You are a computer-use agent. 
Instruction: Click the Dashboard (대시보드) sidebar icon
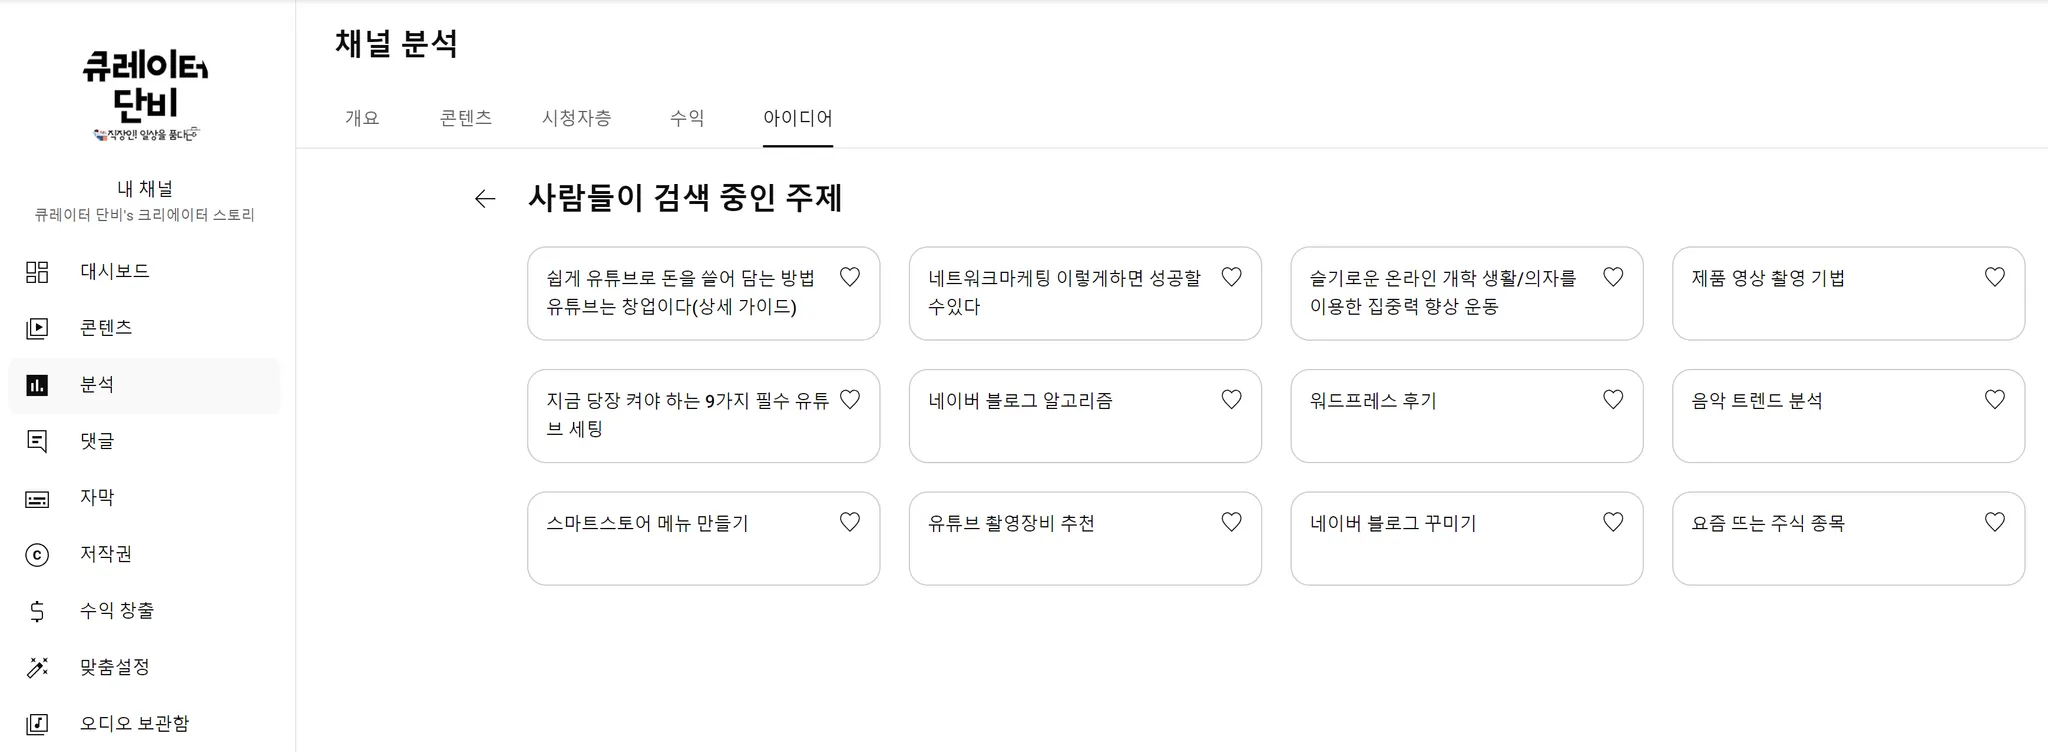click(x=37, y=272)
